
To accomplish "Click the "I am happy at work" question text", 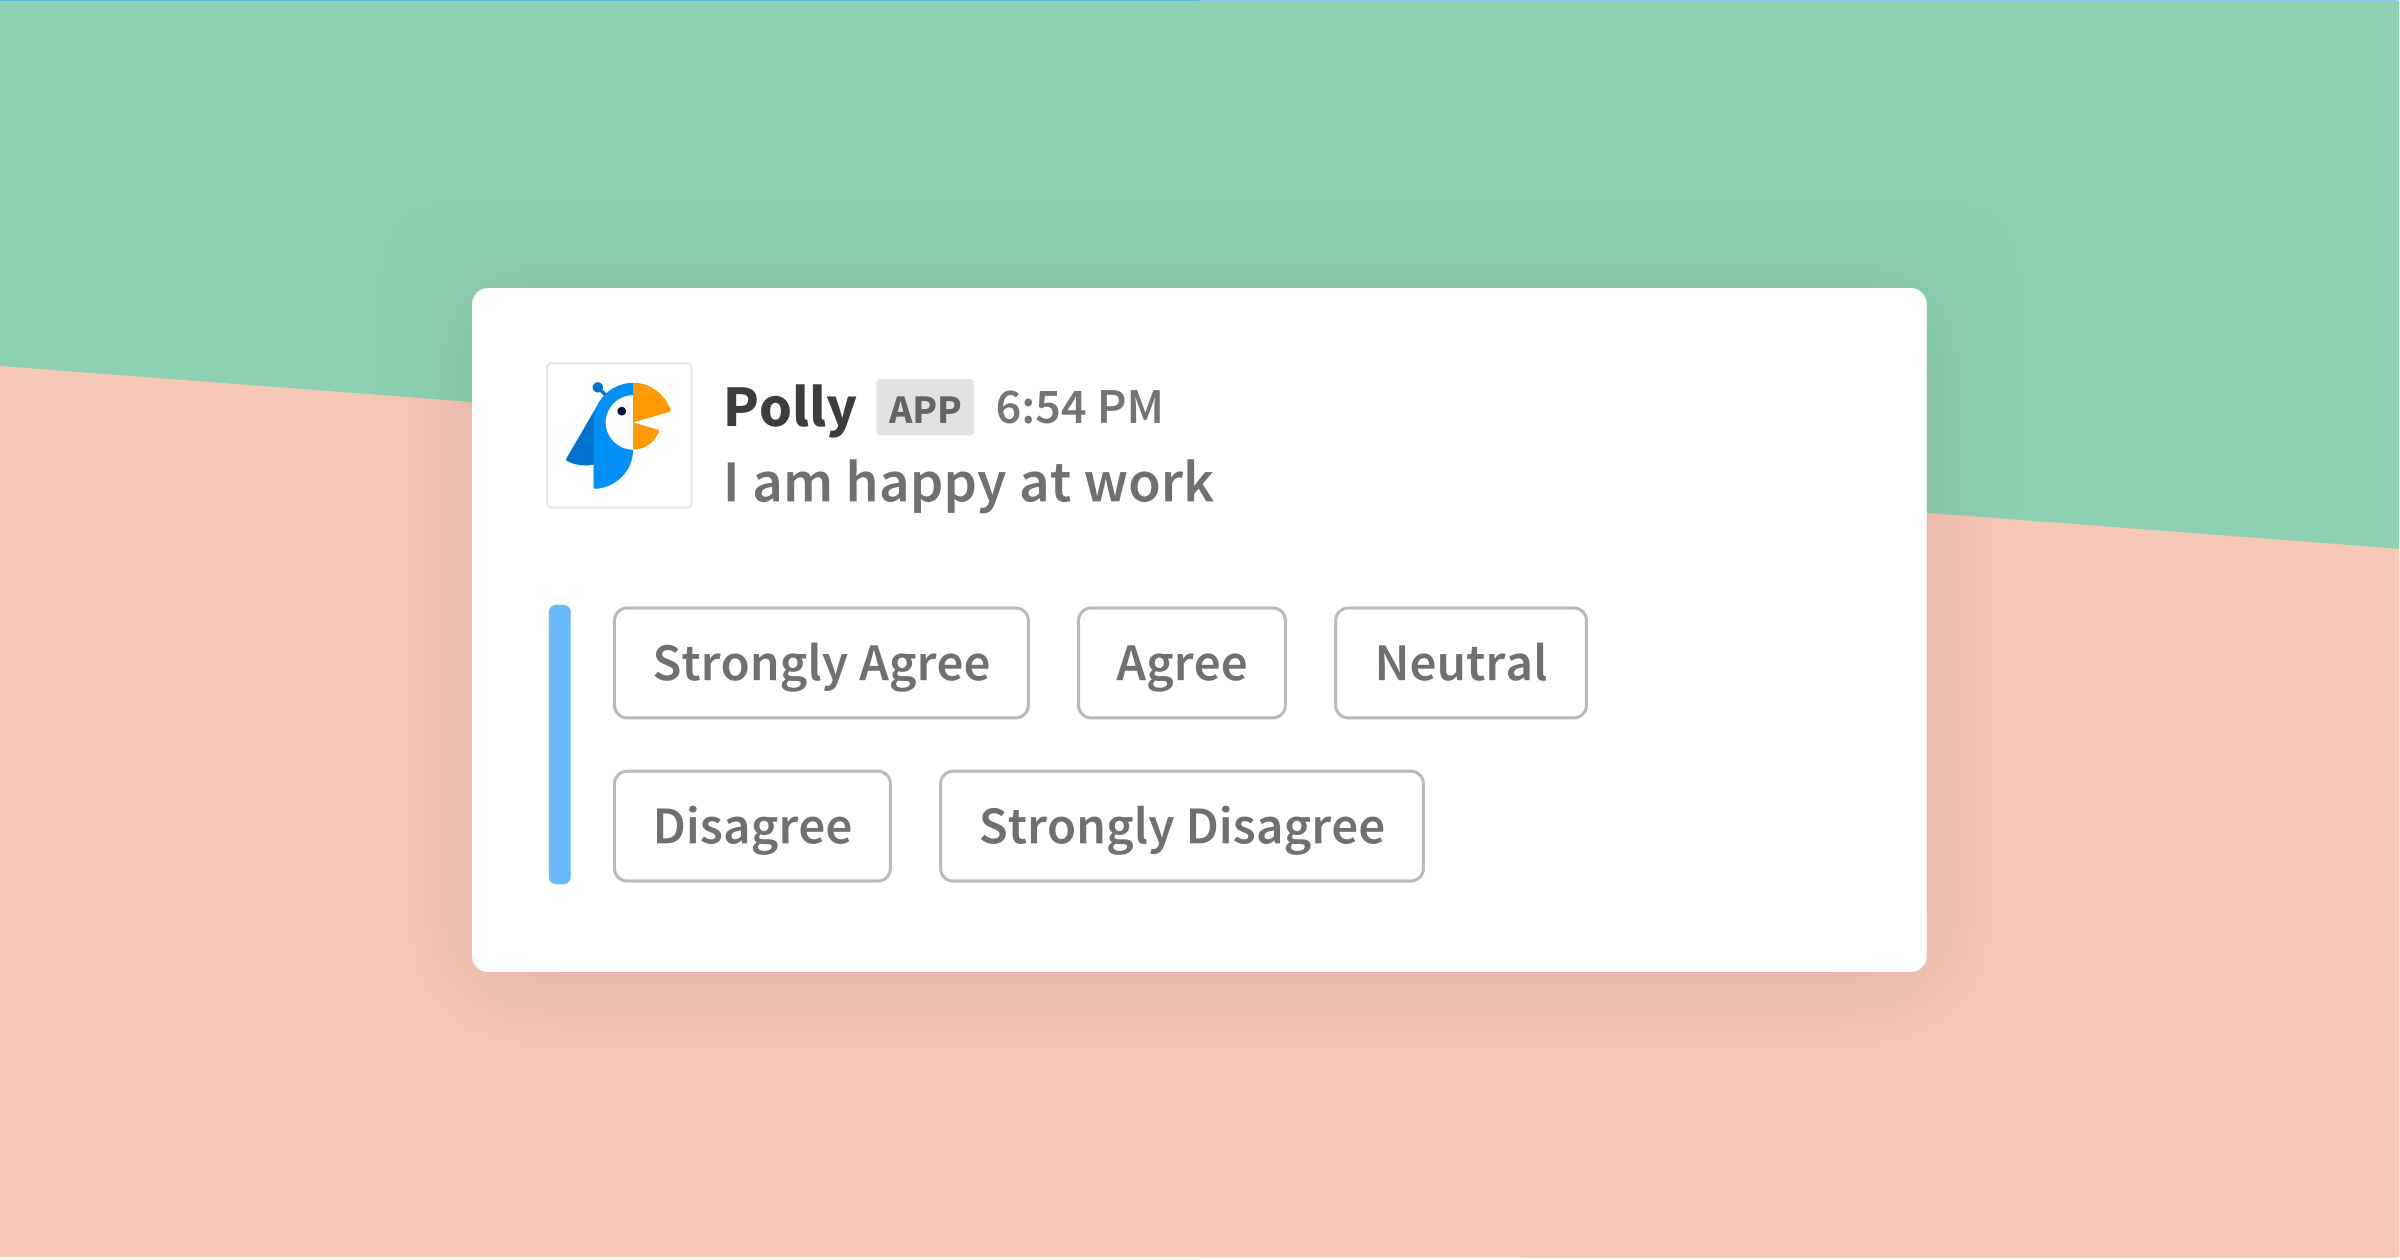I will point(968,483).
